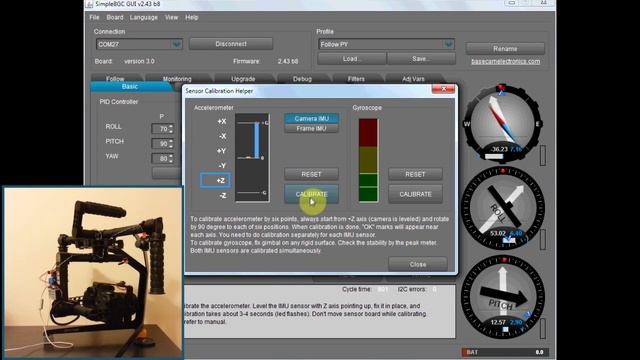Open the View menu
Image resolution: width=640 pixels, height=360 pixels.
(171, 18)
